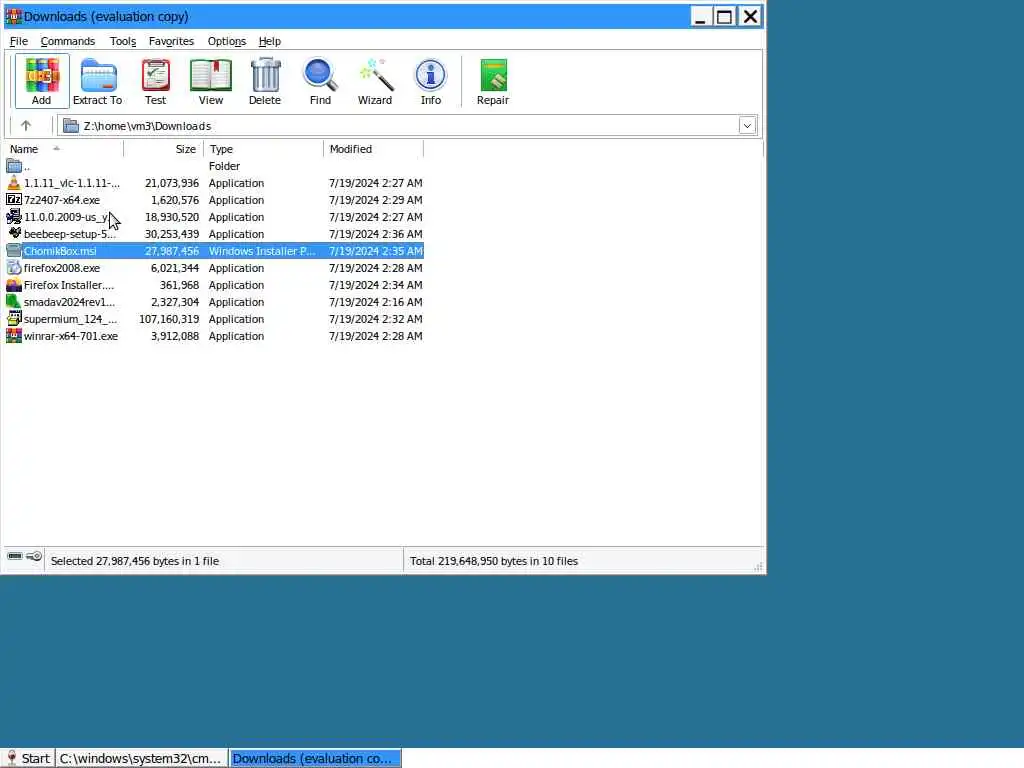This screenshot has height=768, width=1024.
Task: Select the file name firefox2008.exe
Action: point(62,268)
